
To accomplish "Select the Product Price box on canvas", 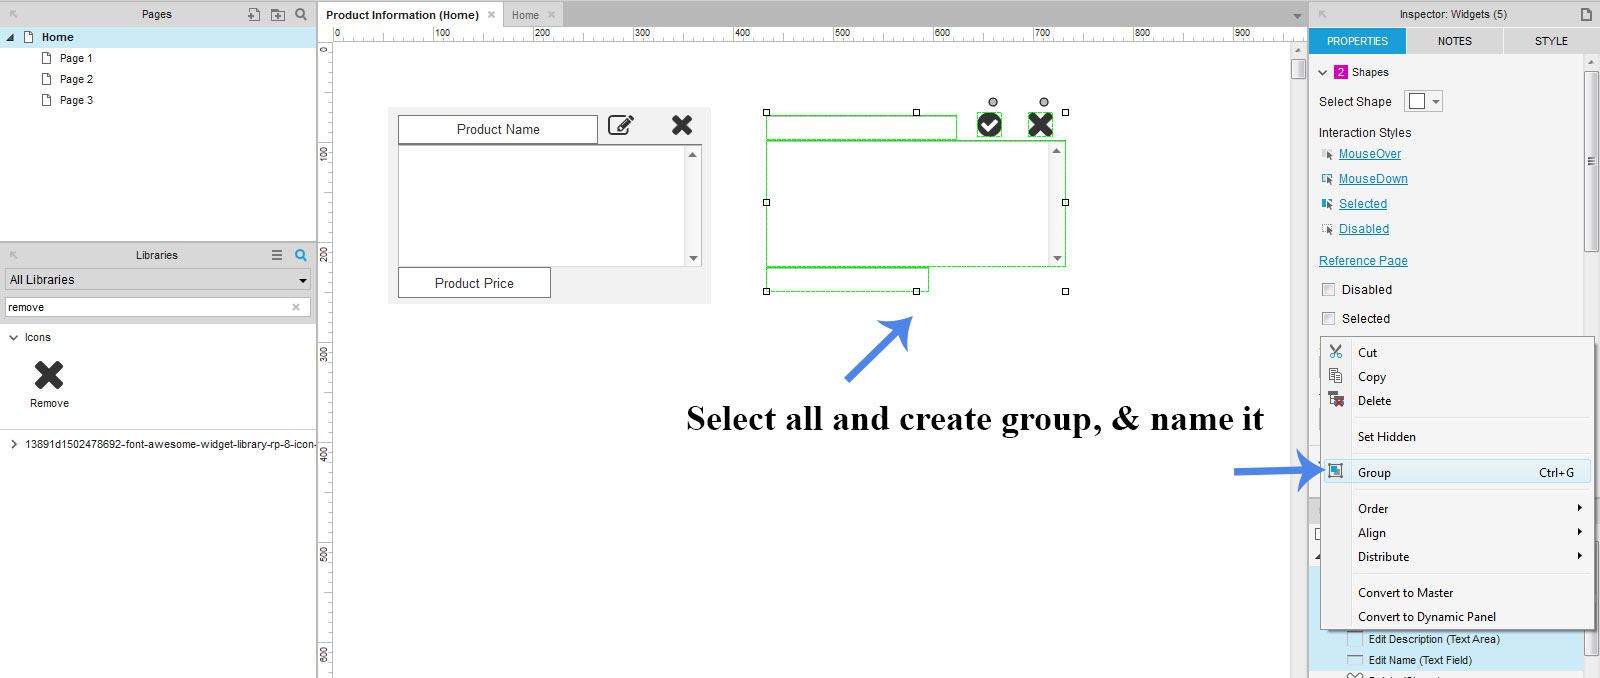I will tap(474, 283).
